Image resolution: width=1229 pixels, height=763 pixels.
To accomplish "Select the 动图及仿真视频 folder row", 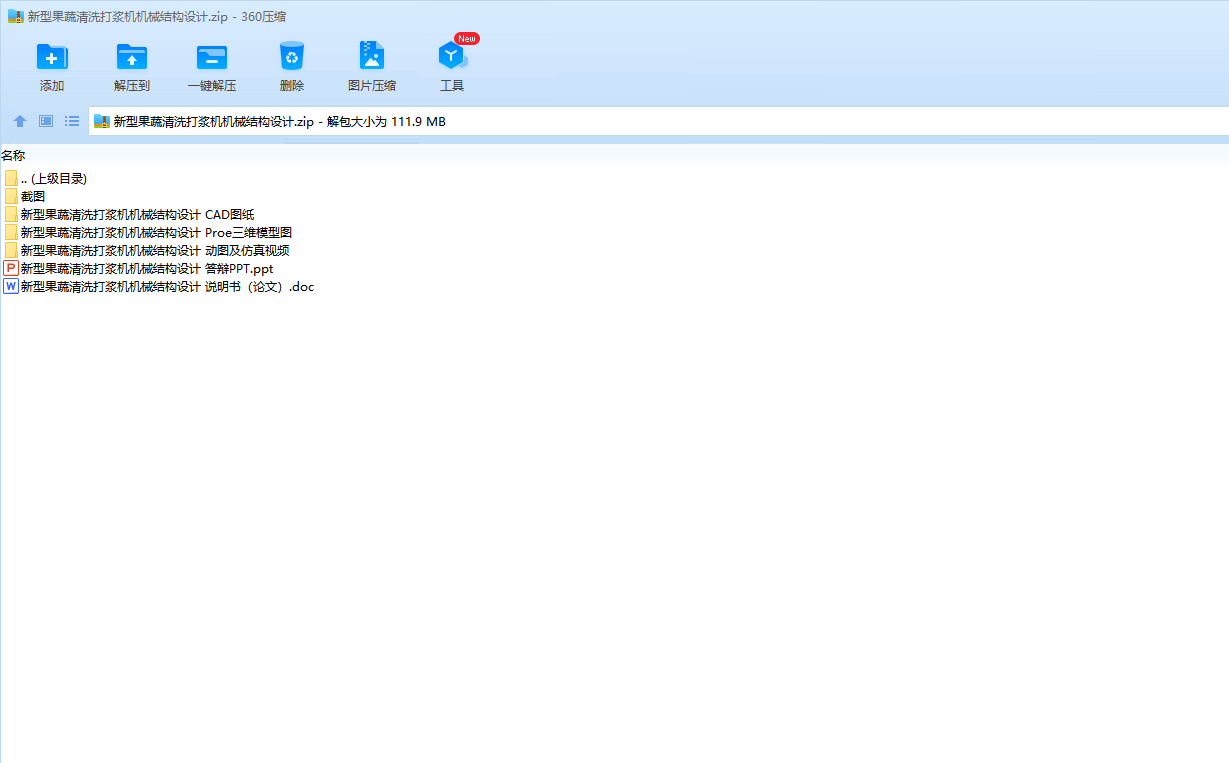I will tap(147, 250).
